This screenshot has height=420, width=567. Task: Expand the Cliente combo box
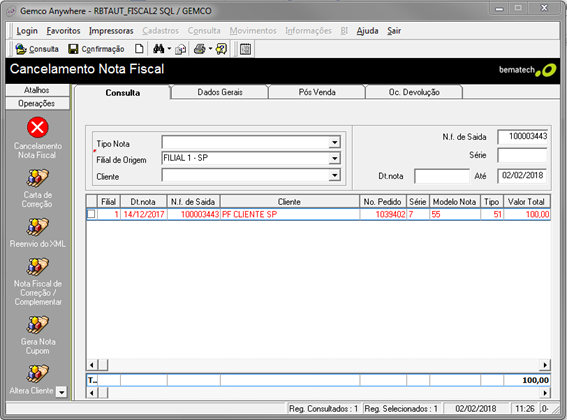click(x=335, y=175)
